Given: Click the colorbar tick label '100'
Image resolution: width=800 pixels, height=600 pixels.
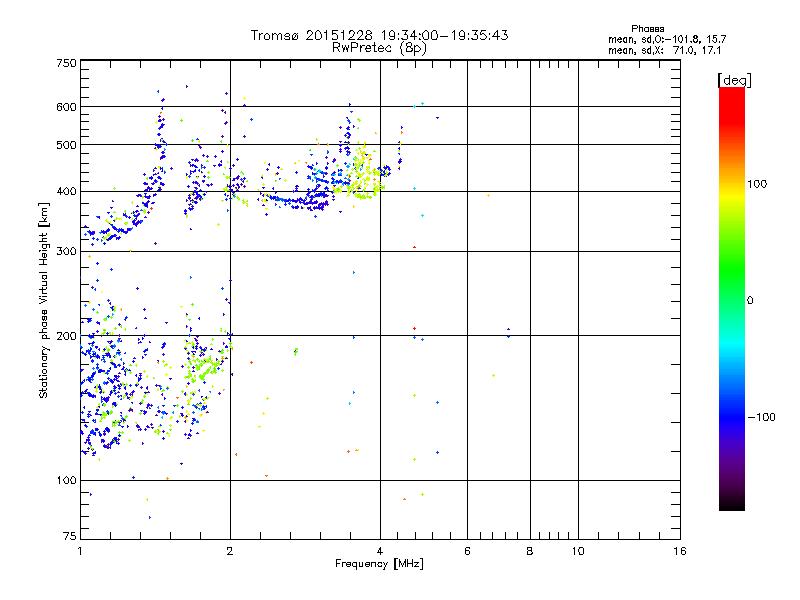Looking at the screenshot, I should tap(757, 184).
